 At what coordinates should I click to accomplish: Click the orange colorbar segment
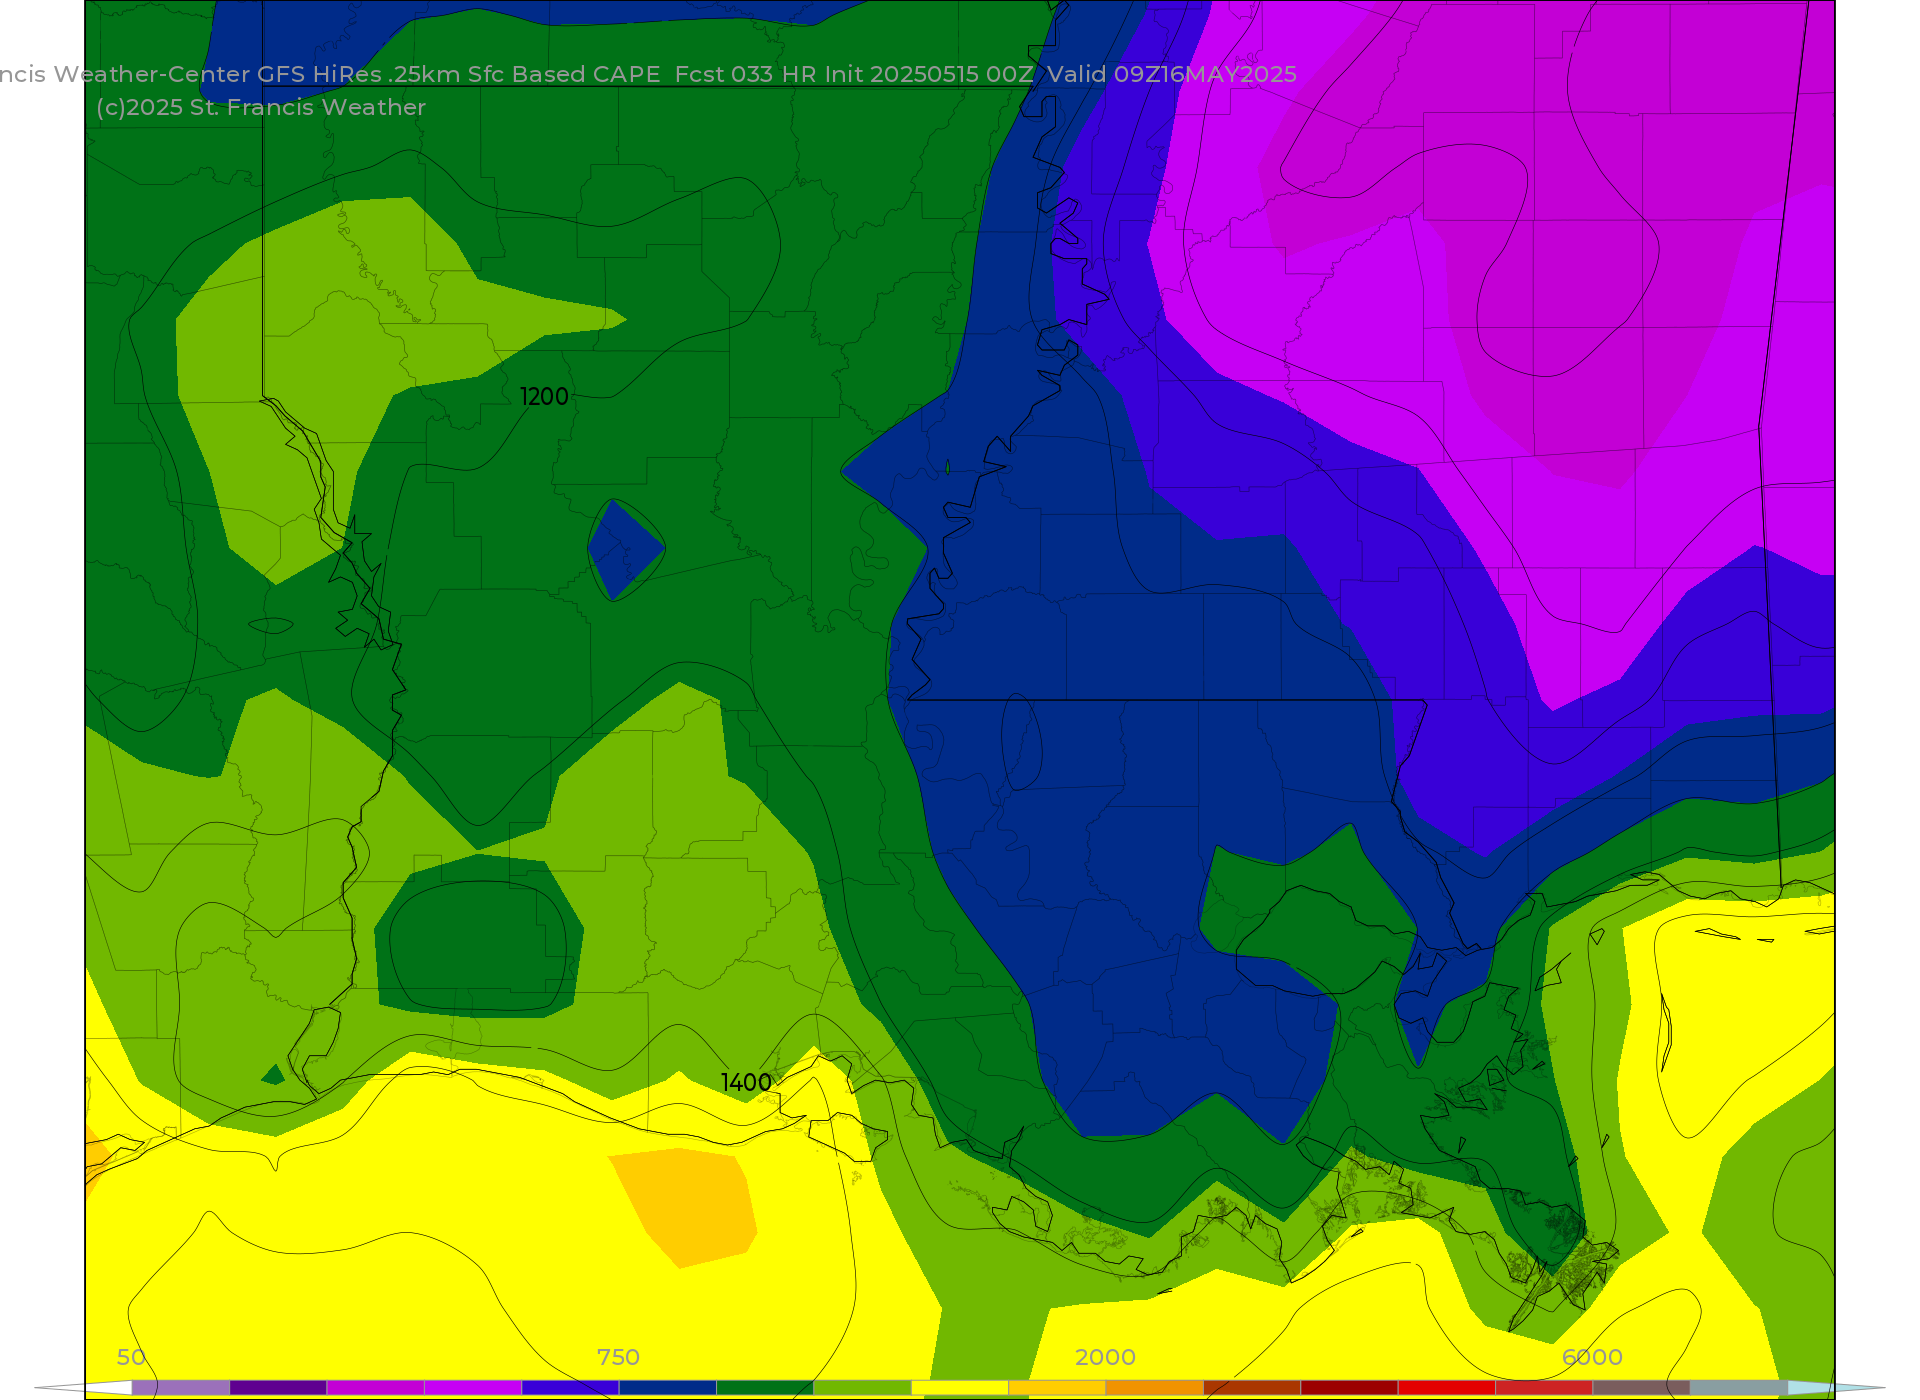1154,1388
